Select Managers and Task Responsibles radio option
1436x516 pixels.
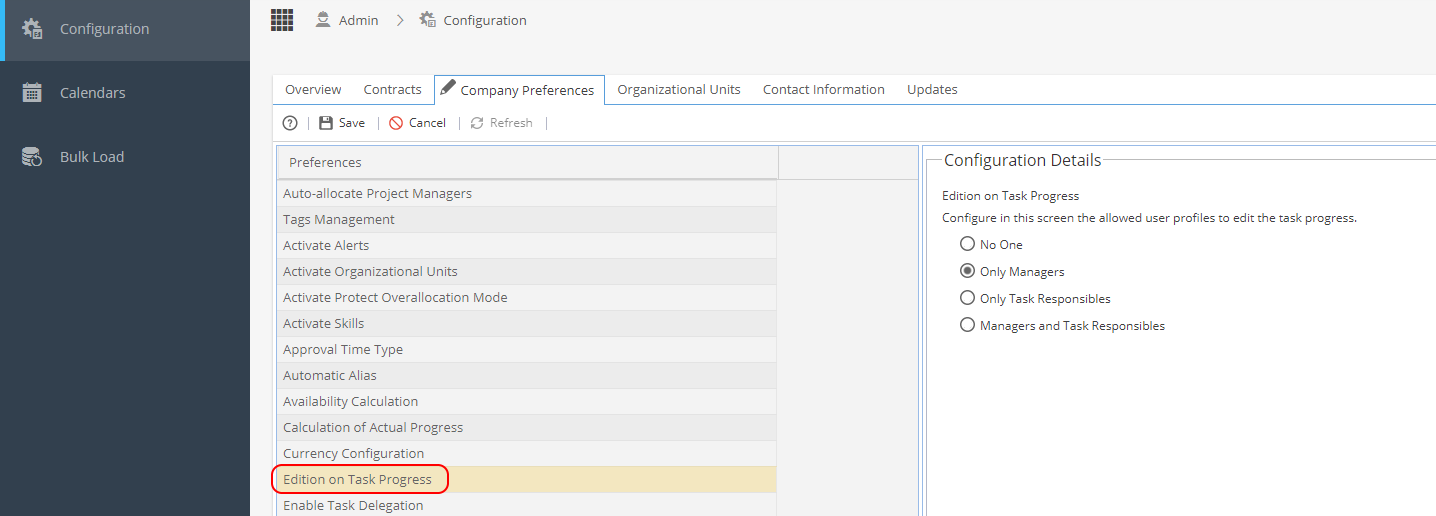click(967, 325)
